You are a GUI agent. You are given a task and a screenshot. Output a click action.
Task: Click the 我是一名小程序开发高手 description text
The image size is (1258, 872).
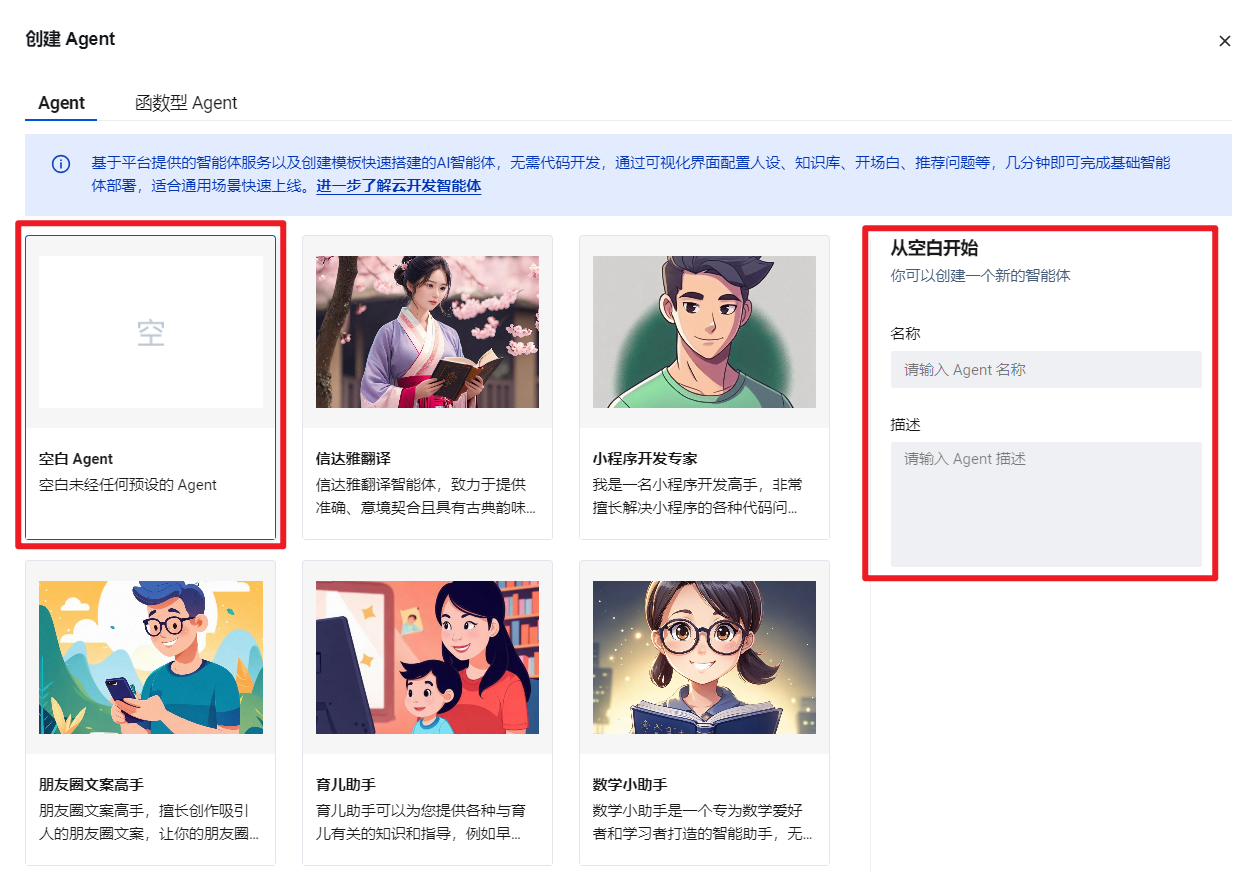pyautogui.click(x=699, y=496)
